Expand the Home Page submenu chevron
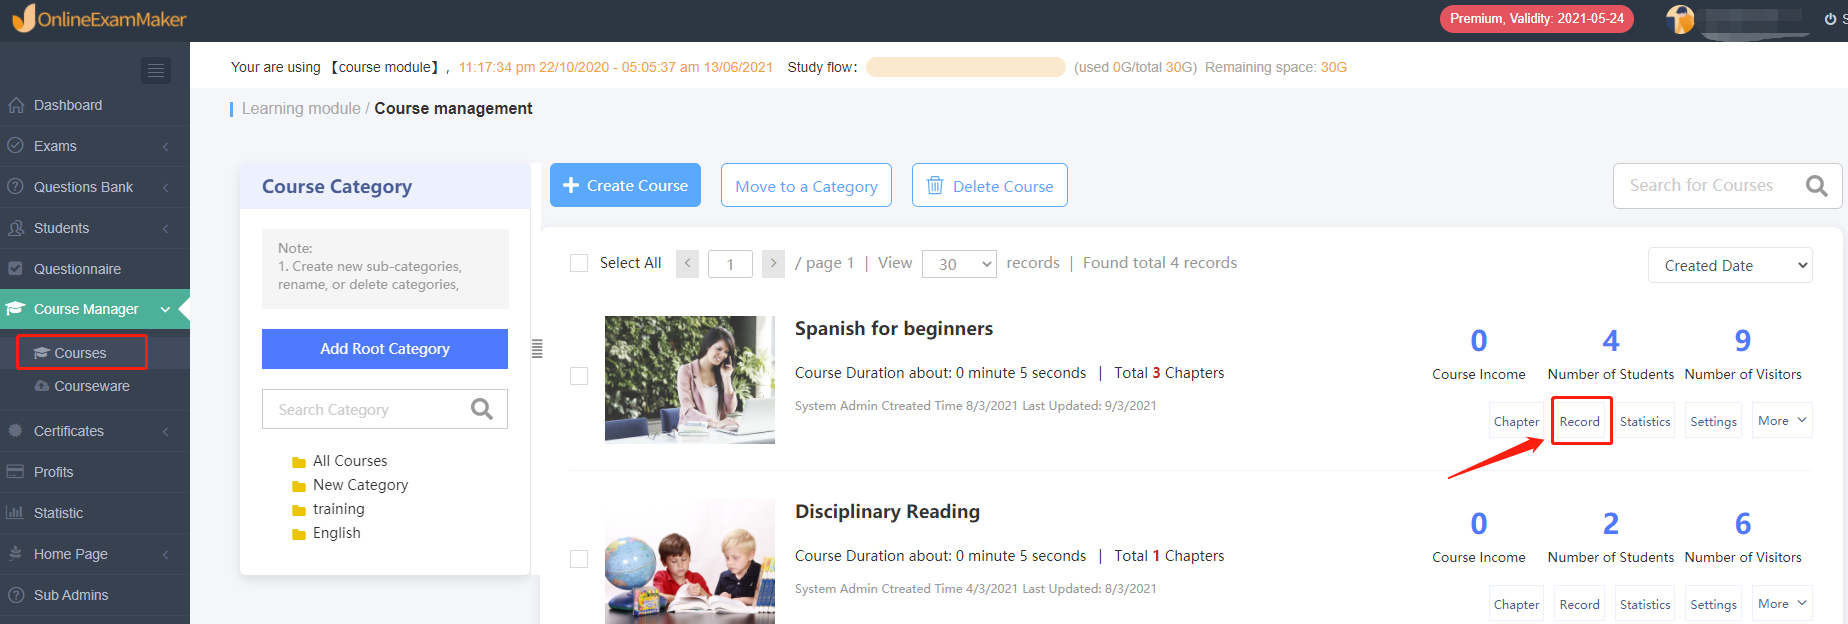The width and height of the screenshot is (1848, 624). click(165, 555)
